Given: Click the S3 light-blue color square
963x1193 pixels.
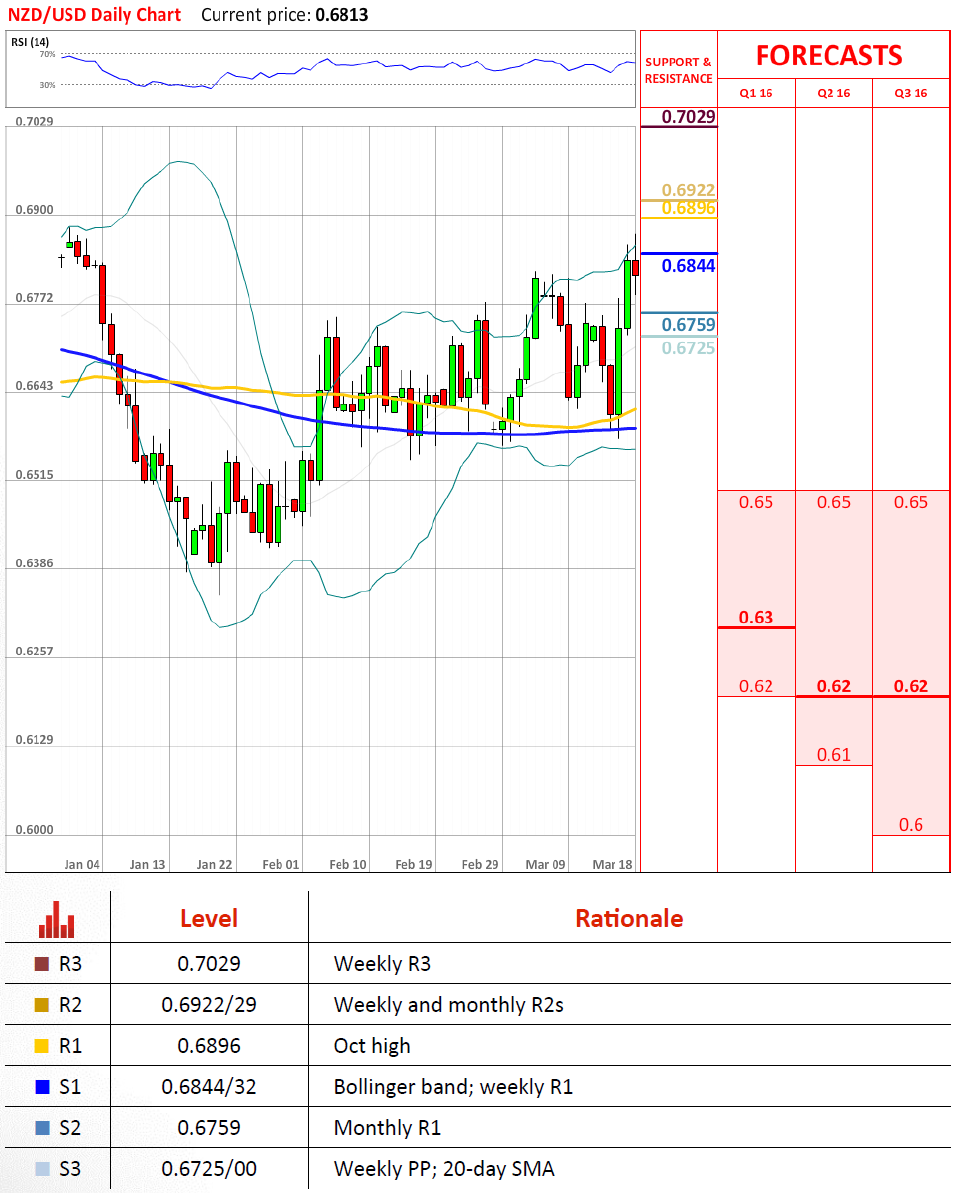Looking at the screenshot, I should click(x=42, y=1169).
